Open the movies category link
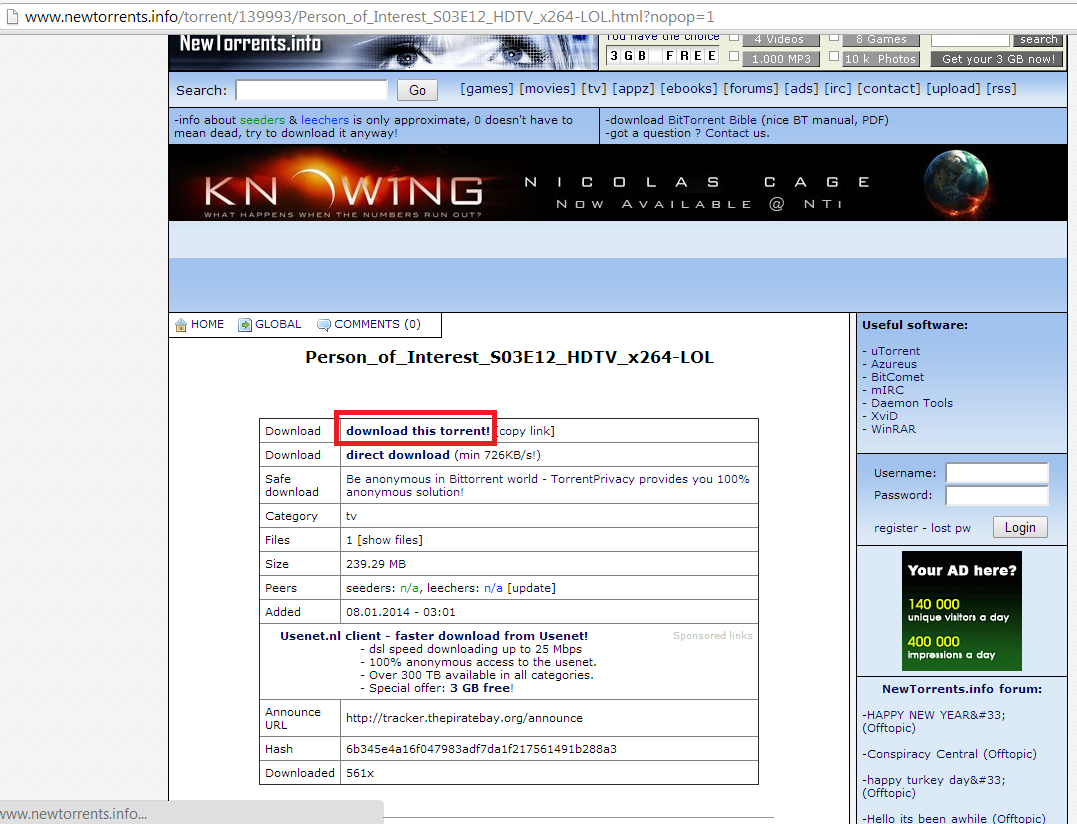1077x824 pixels. [x=547, y=89]
